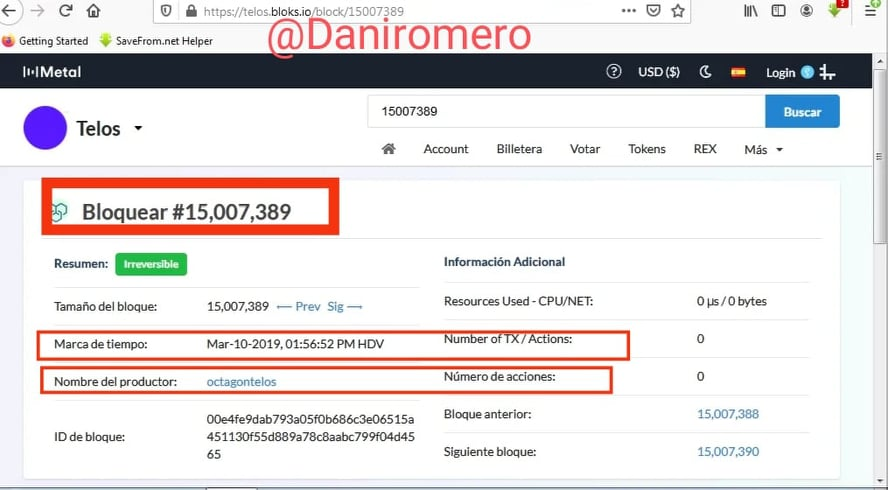The height and width of the screenshot is (490, 888).
Task: Click the block cubes icon beside title
Action: 59,212
